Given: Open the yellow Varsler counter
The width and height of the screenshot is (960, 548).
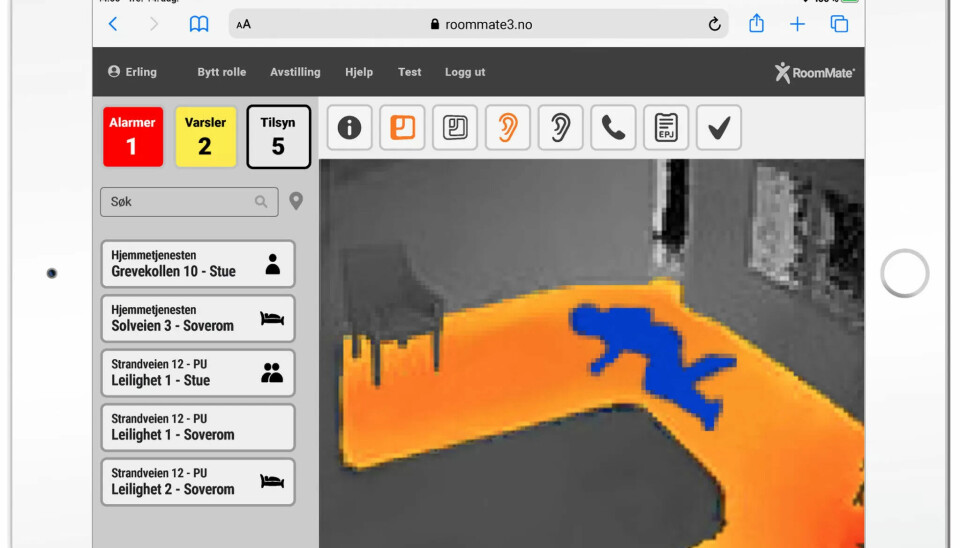Looking at the screenshot, I should pyautogui.click(x=205, y=137).
